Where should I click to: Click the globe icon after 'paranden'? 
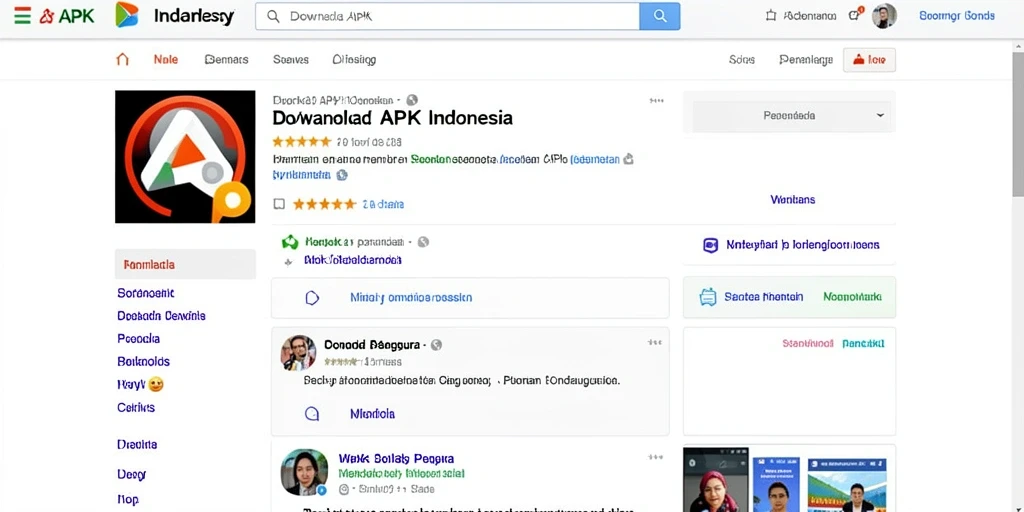point(423,242)
